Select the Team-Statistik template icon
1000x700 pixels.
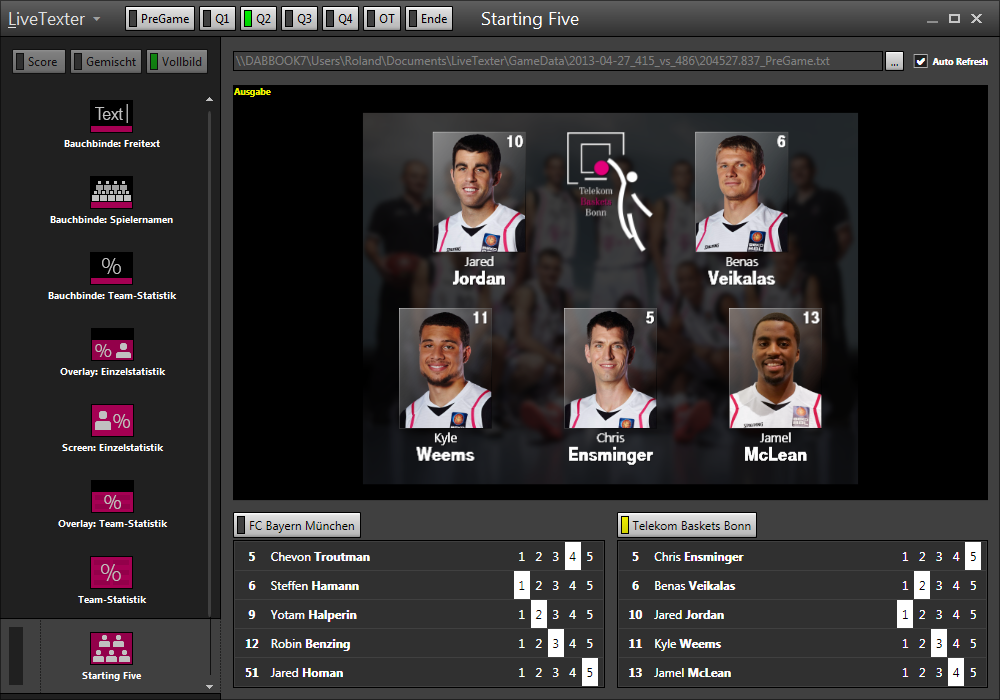click(112, 572)
